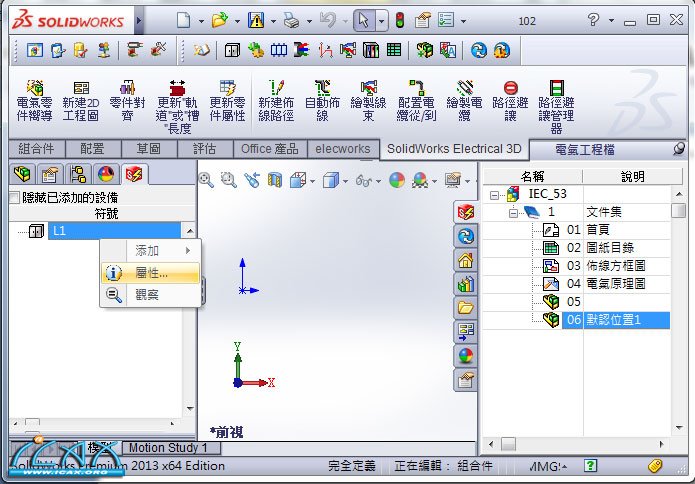
Task: Open 添加 submenu in context menu
Action: pyautogui.click(x=150, y=251)
